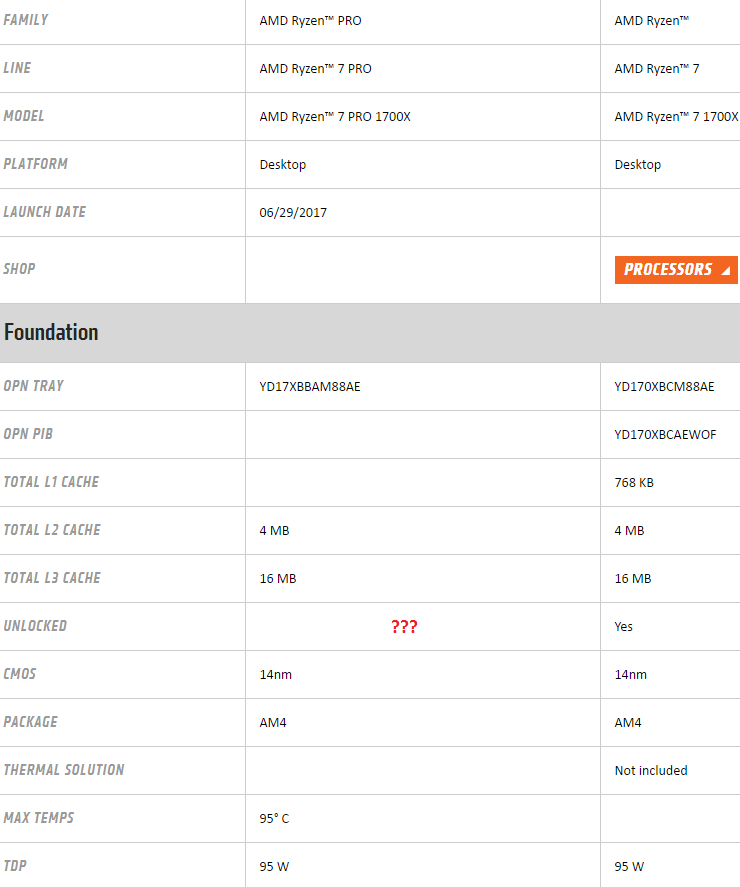Click the OPN tray code YD170XBCM88AE
The height and width of the screenshot is (887, 740).
point(664,387)
